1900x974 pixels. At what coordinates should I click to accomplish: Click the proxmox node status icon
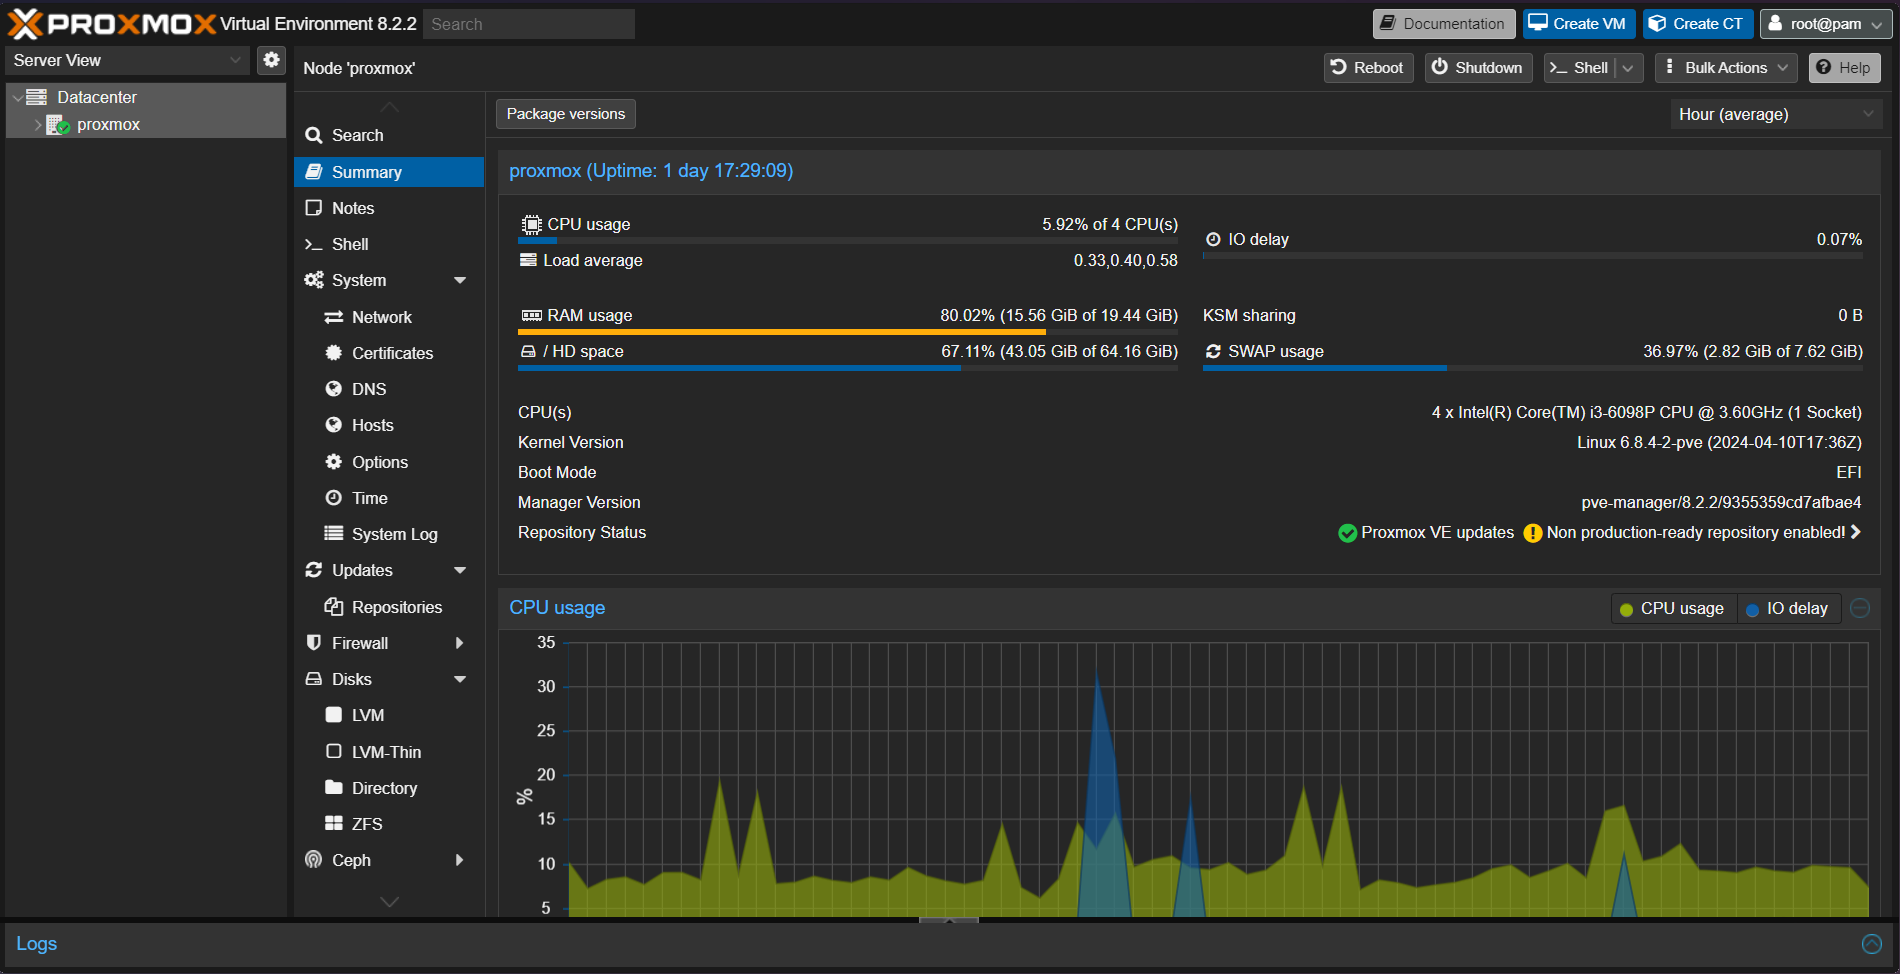click(59, 125)
